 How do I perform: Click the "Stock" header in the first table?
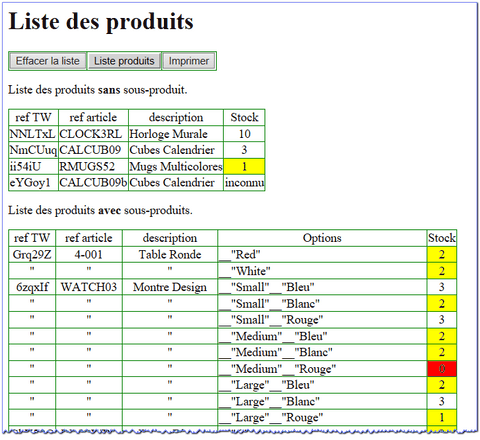[244, 117]
